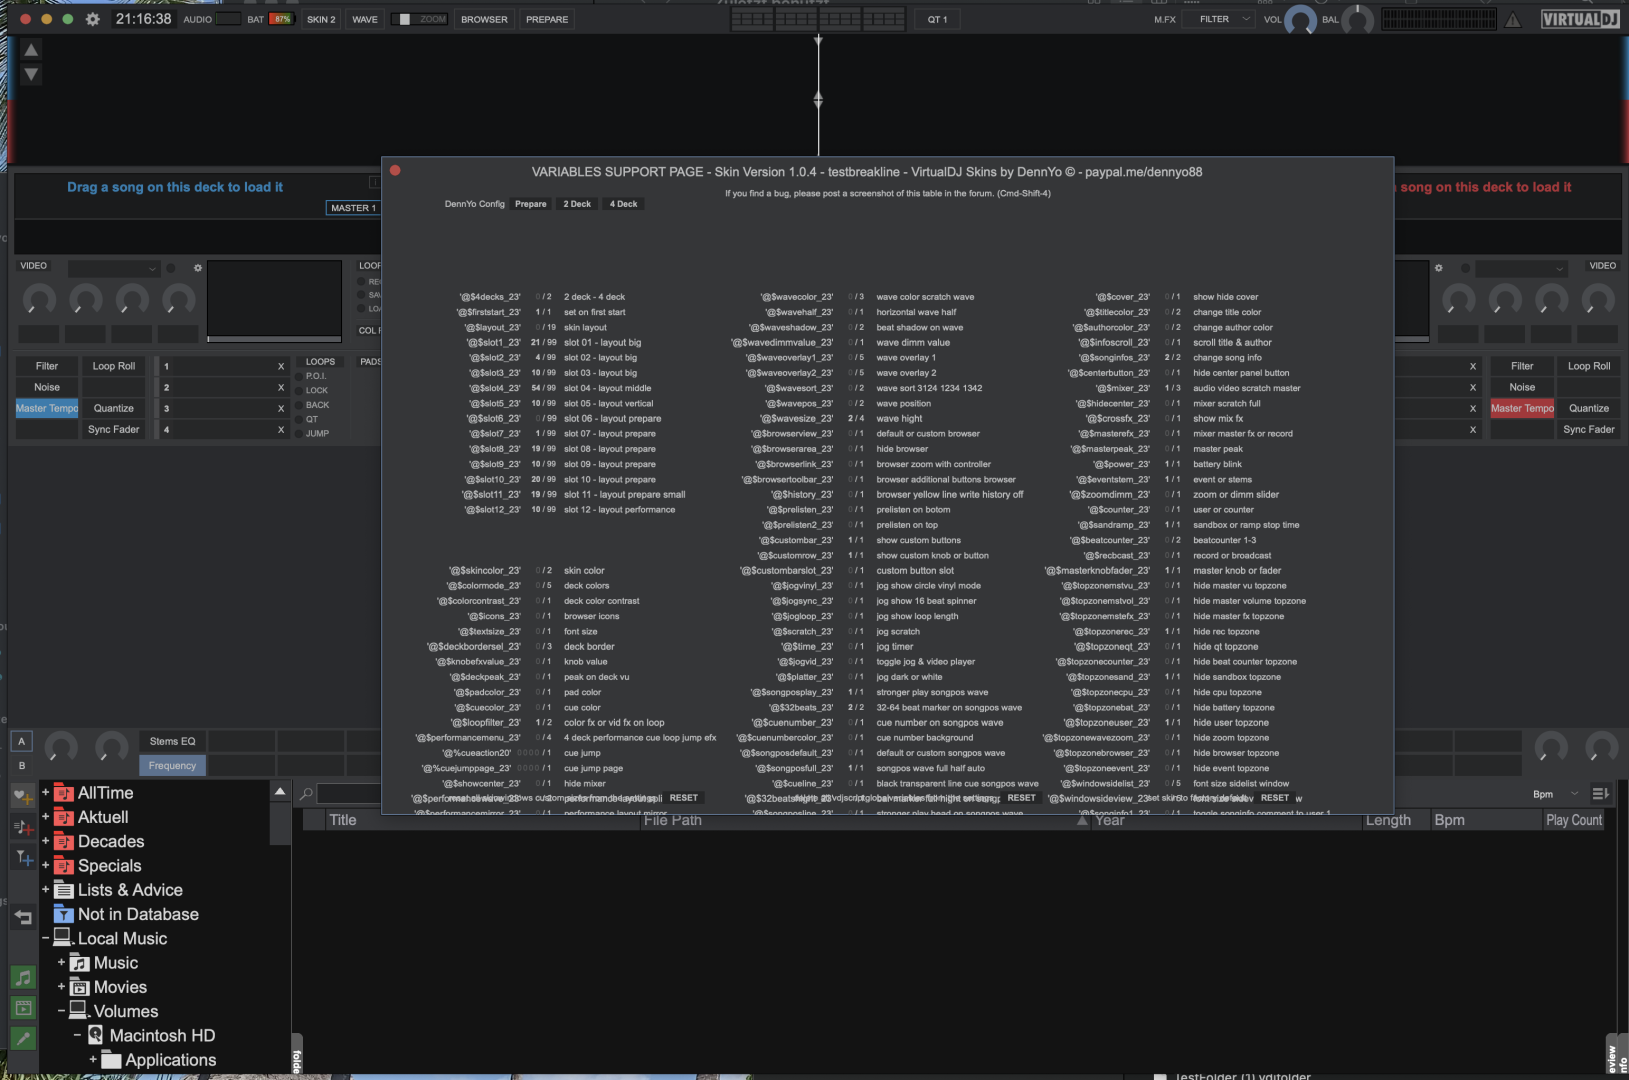Click the browser search input field

point(349,794)
